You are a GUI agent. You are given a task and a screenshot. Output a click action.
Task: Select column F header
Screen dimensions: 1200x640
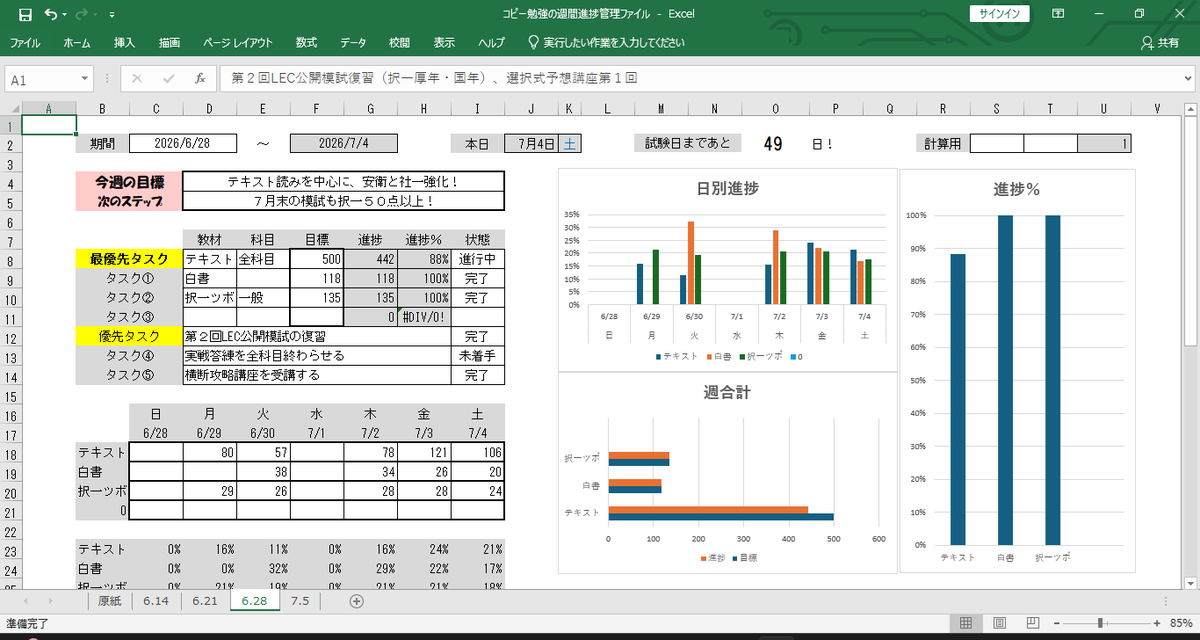pos(317,108)
